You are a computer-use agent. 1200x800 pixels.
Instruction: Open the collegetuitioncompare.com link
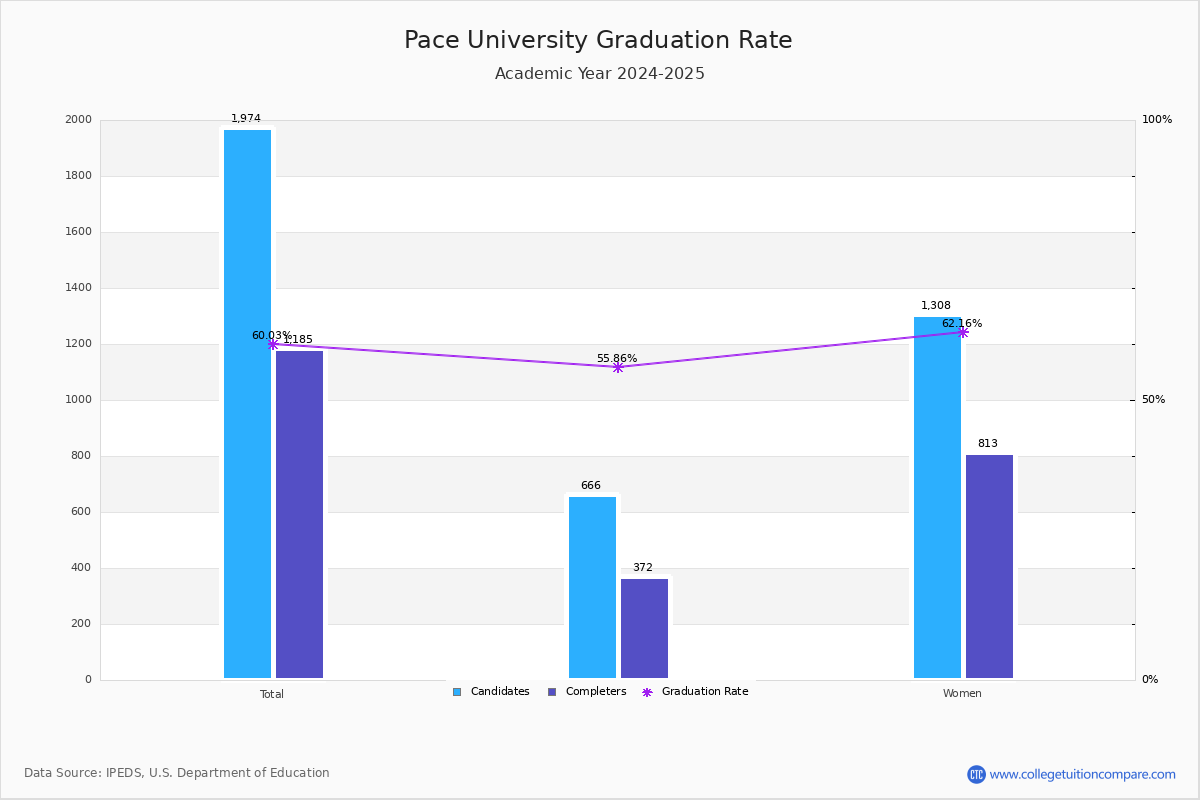1082,774
